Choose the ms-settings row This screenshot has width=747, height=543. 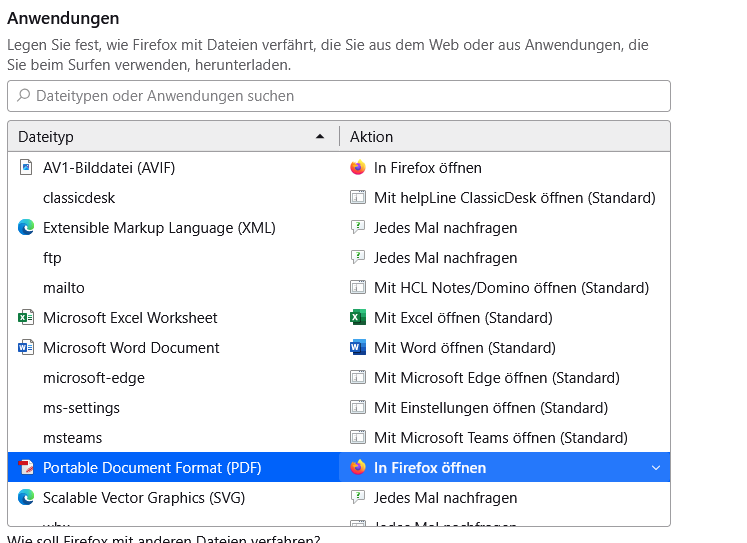pos(81,407)
